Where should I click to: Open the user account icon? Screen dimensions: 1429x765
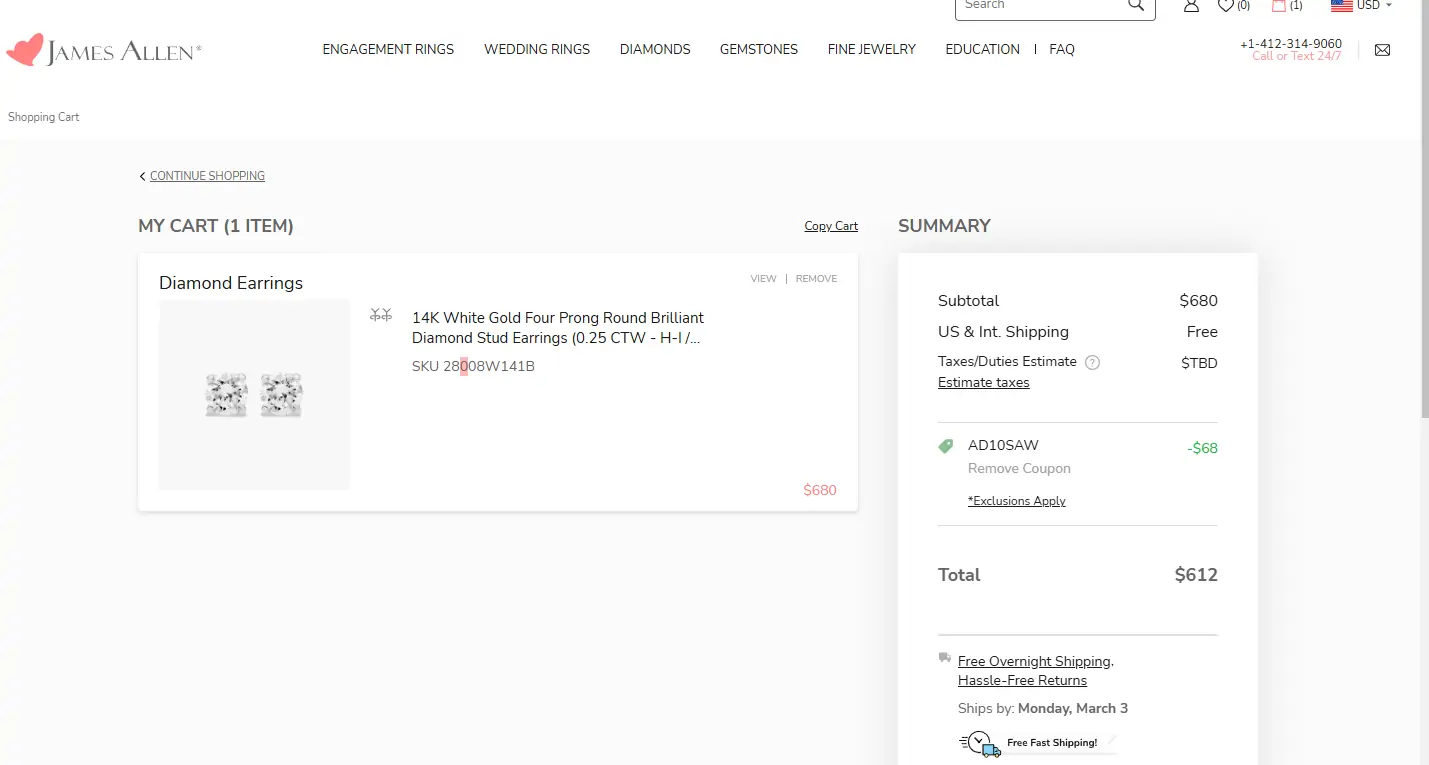click(1191, 6)
